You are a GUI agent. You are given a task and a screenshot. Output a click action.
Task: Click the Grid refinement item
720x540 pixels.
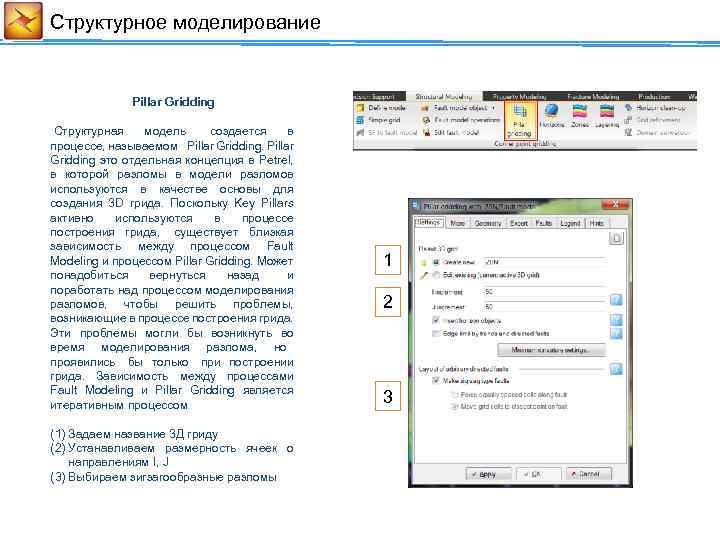[652, 120]
